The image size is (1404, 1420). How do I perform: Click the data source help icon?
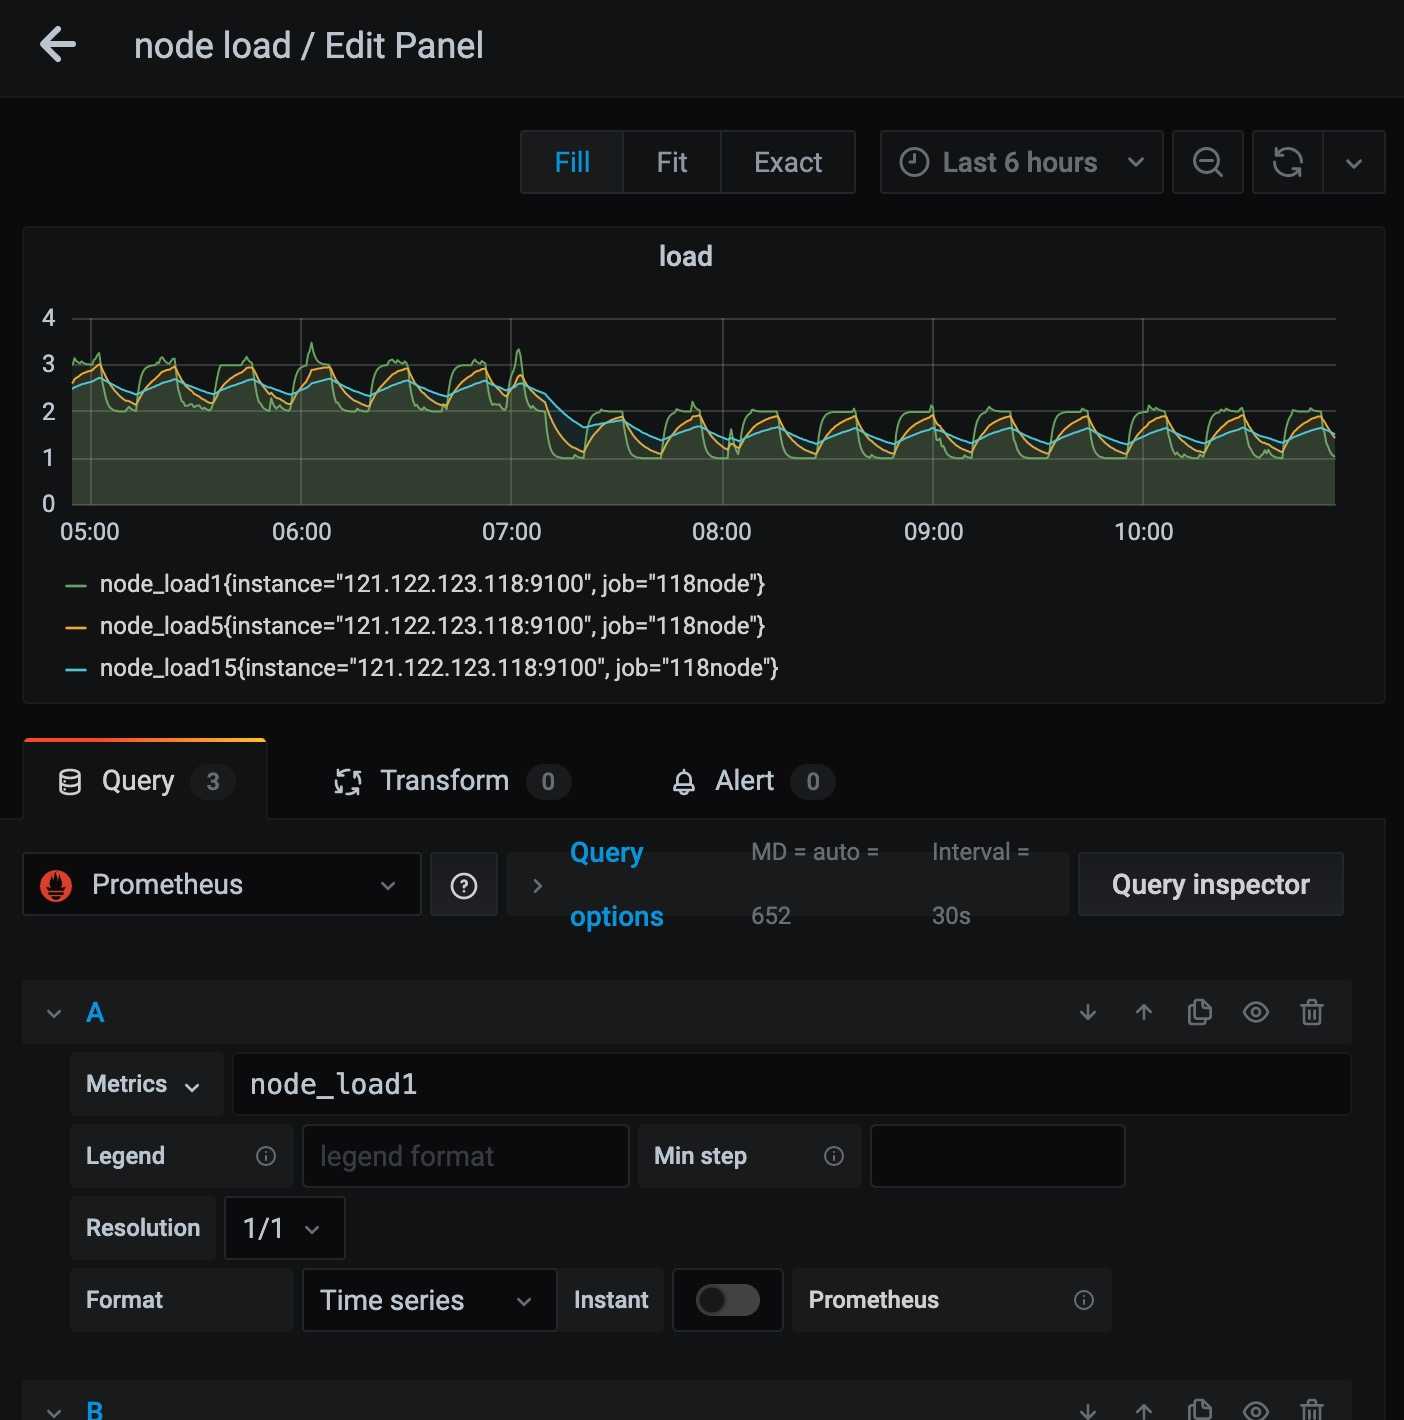pos(464,885)
